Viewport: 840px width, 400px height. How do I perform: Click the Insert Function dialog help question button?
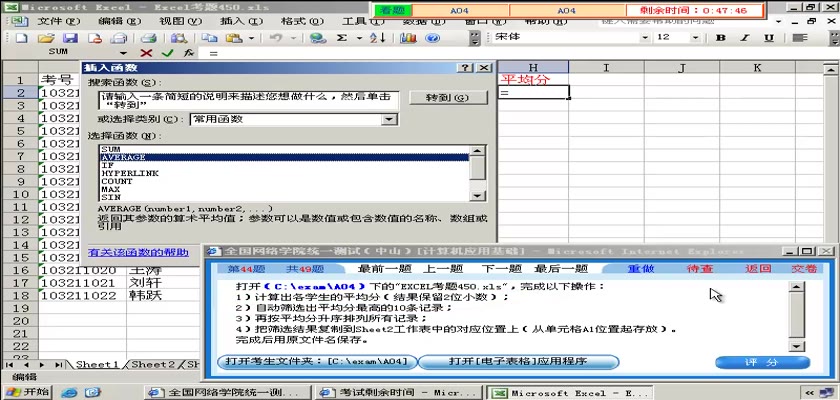pos(466,68)
